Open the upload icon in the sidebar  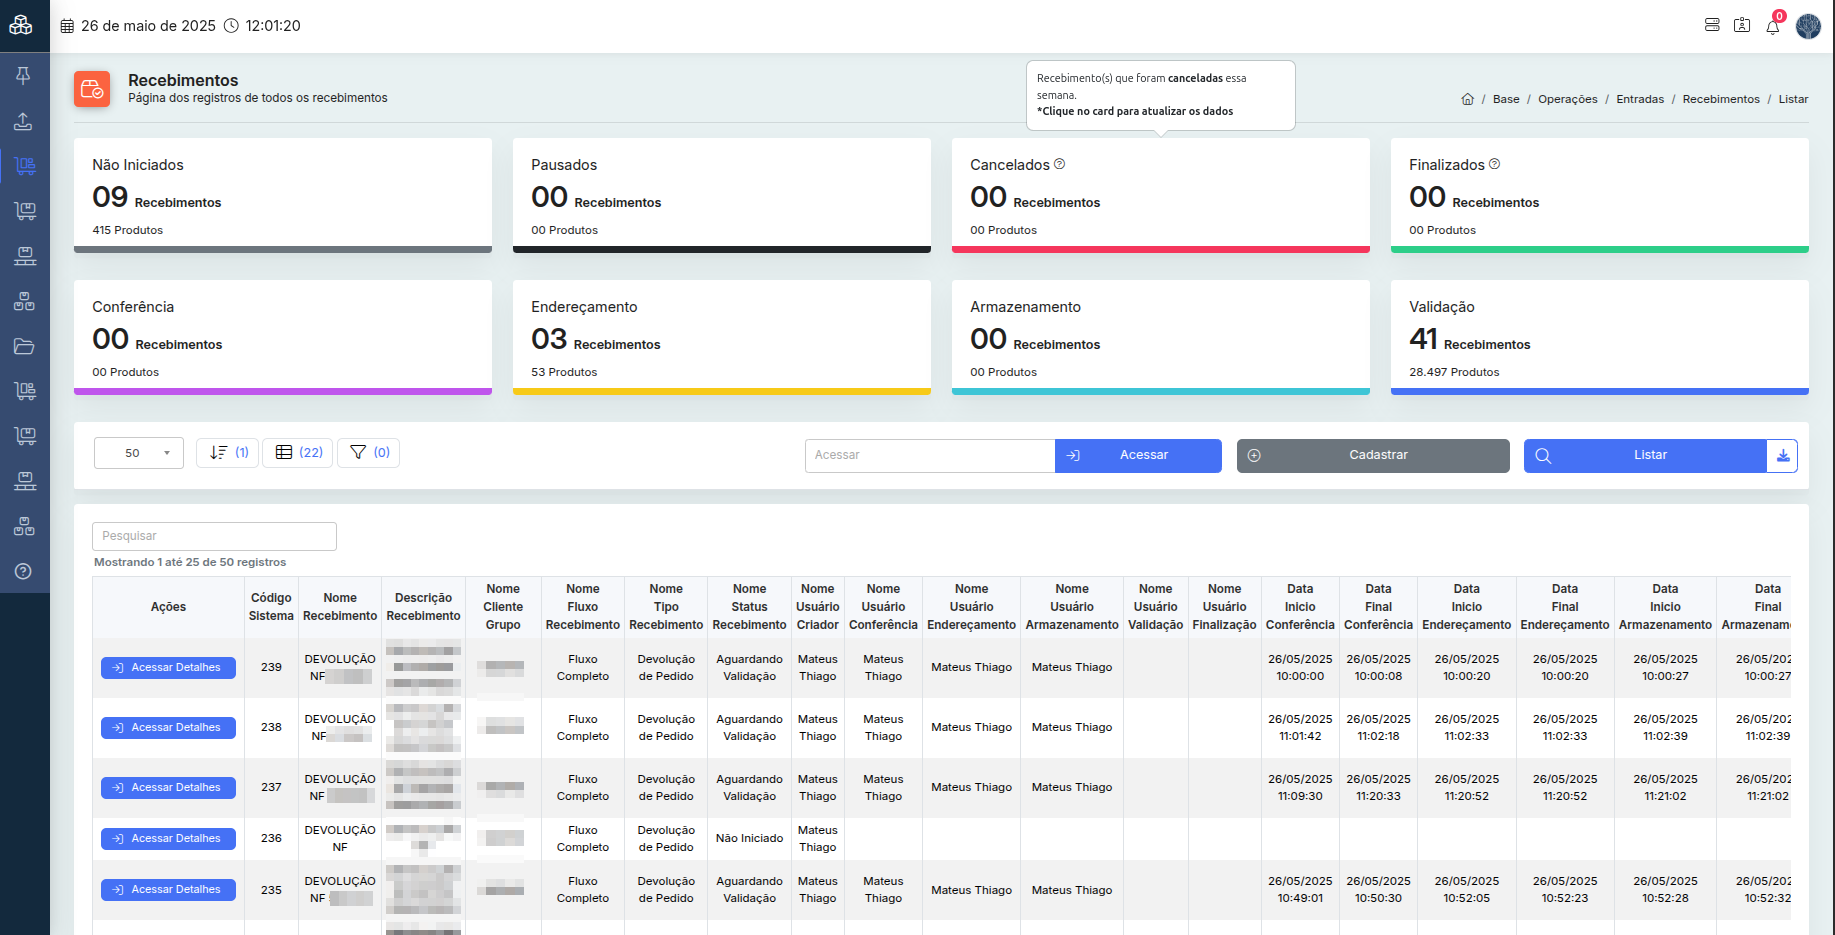(x=23, y=121)
